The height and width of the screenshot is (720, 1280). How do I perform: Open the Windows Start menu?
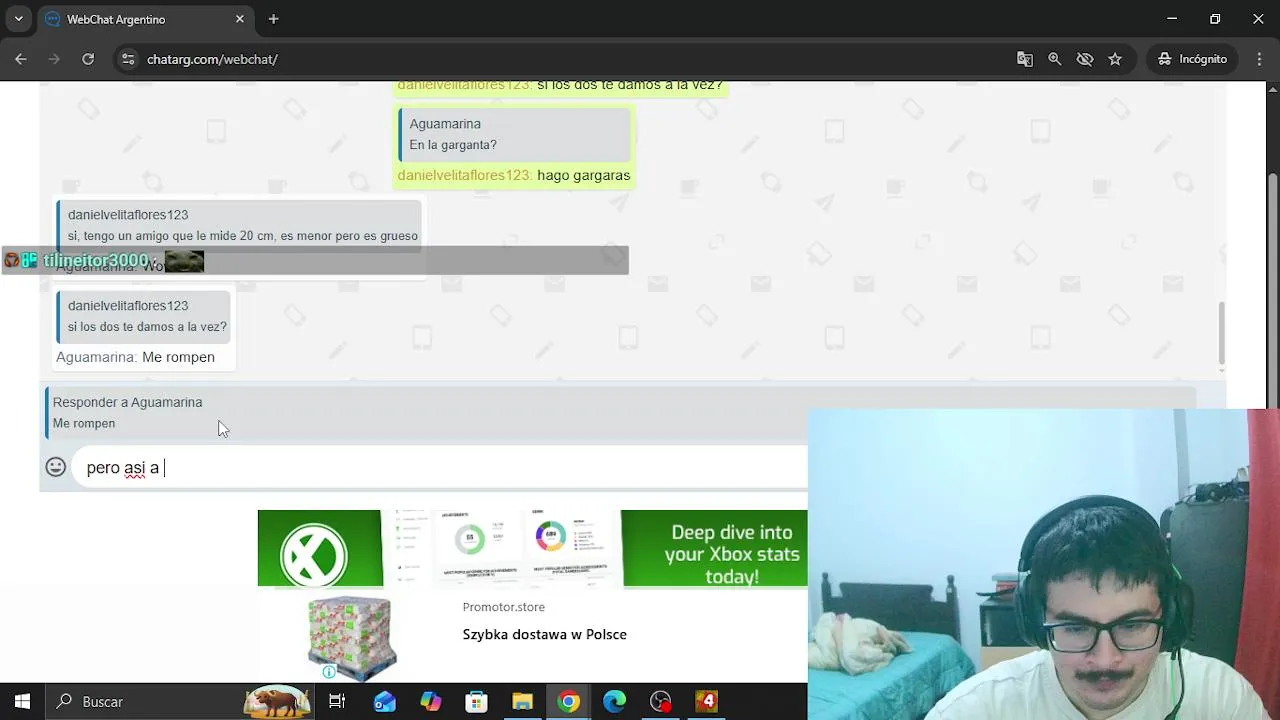click(22, 701)
